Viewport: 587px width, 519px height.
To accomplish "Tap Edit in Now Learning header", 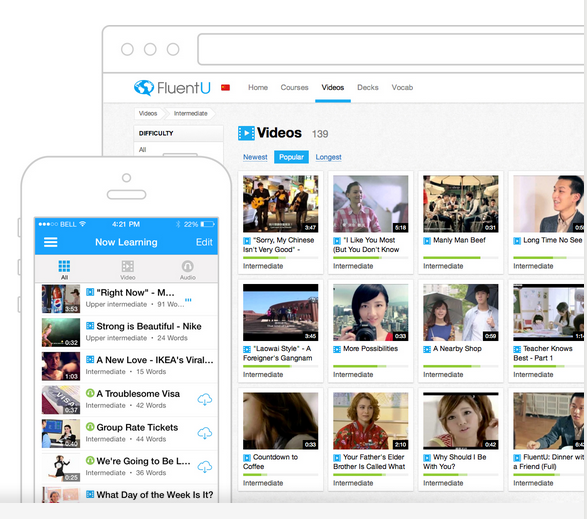I will [x=204, y=242].
